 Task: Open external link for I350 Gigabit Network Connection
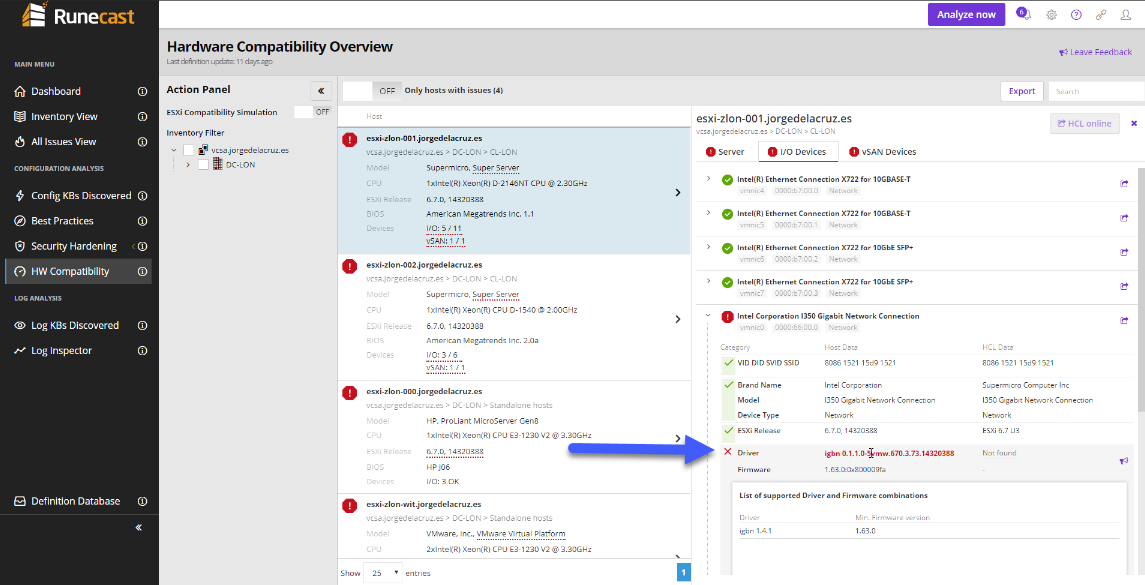[x=1124, y=321]
